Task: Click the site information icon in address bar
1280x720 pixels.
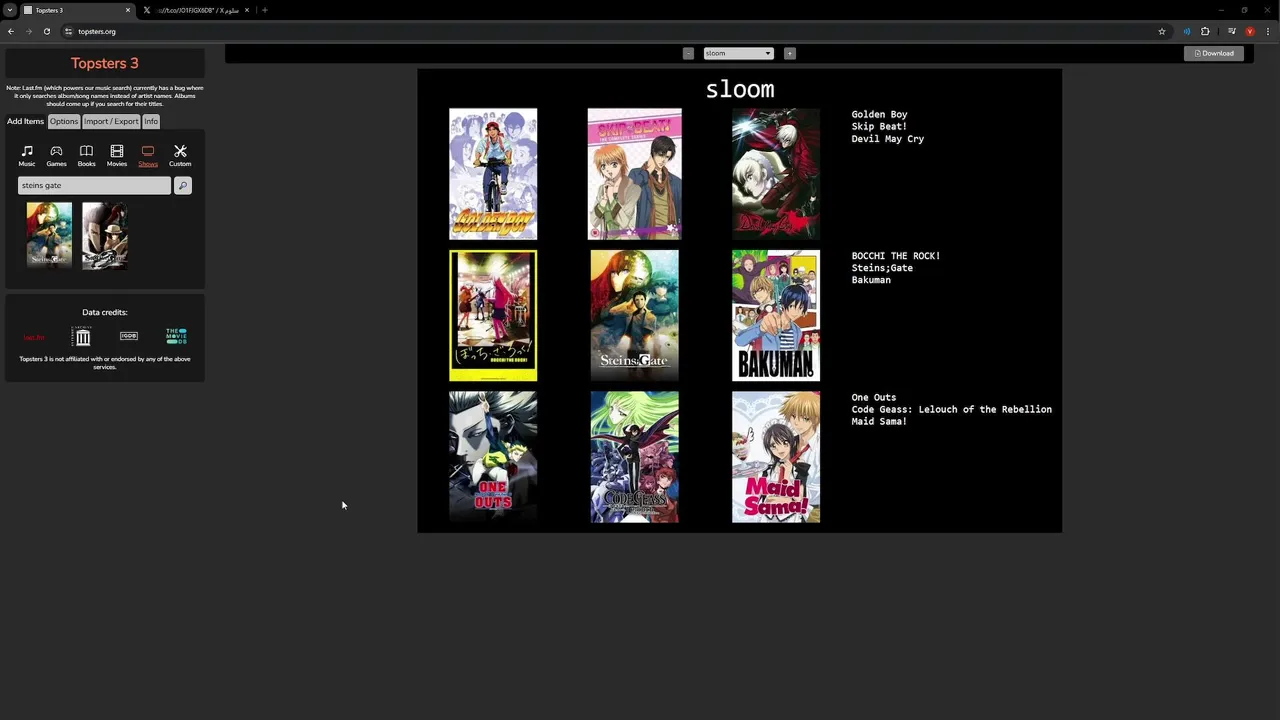Action: [68, 31]
